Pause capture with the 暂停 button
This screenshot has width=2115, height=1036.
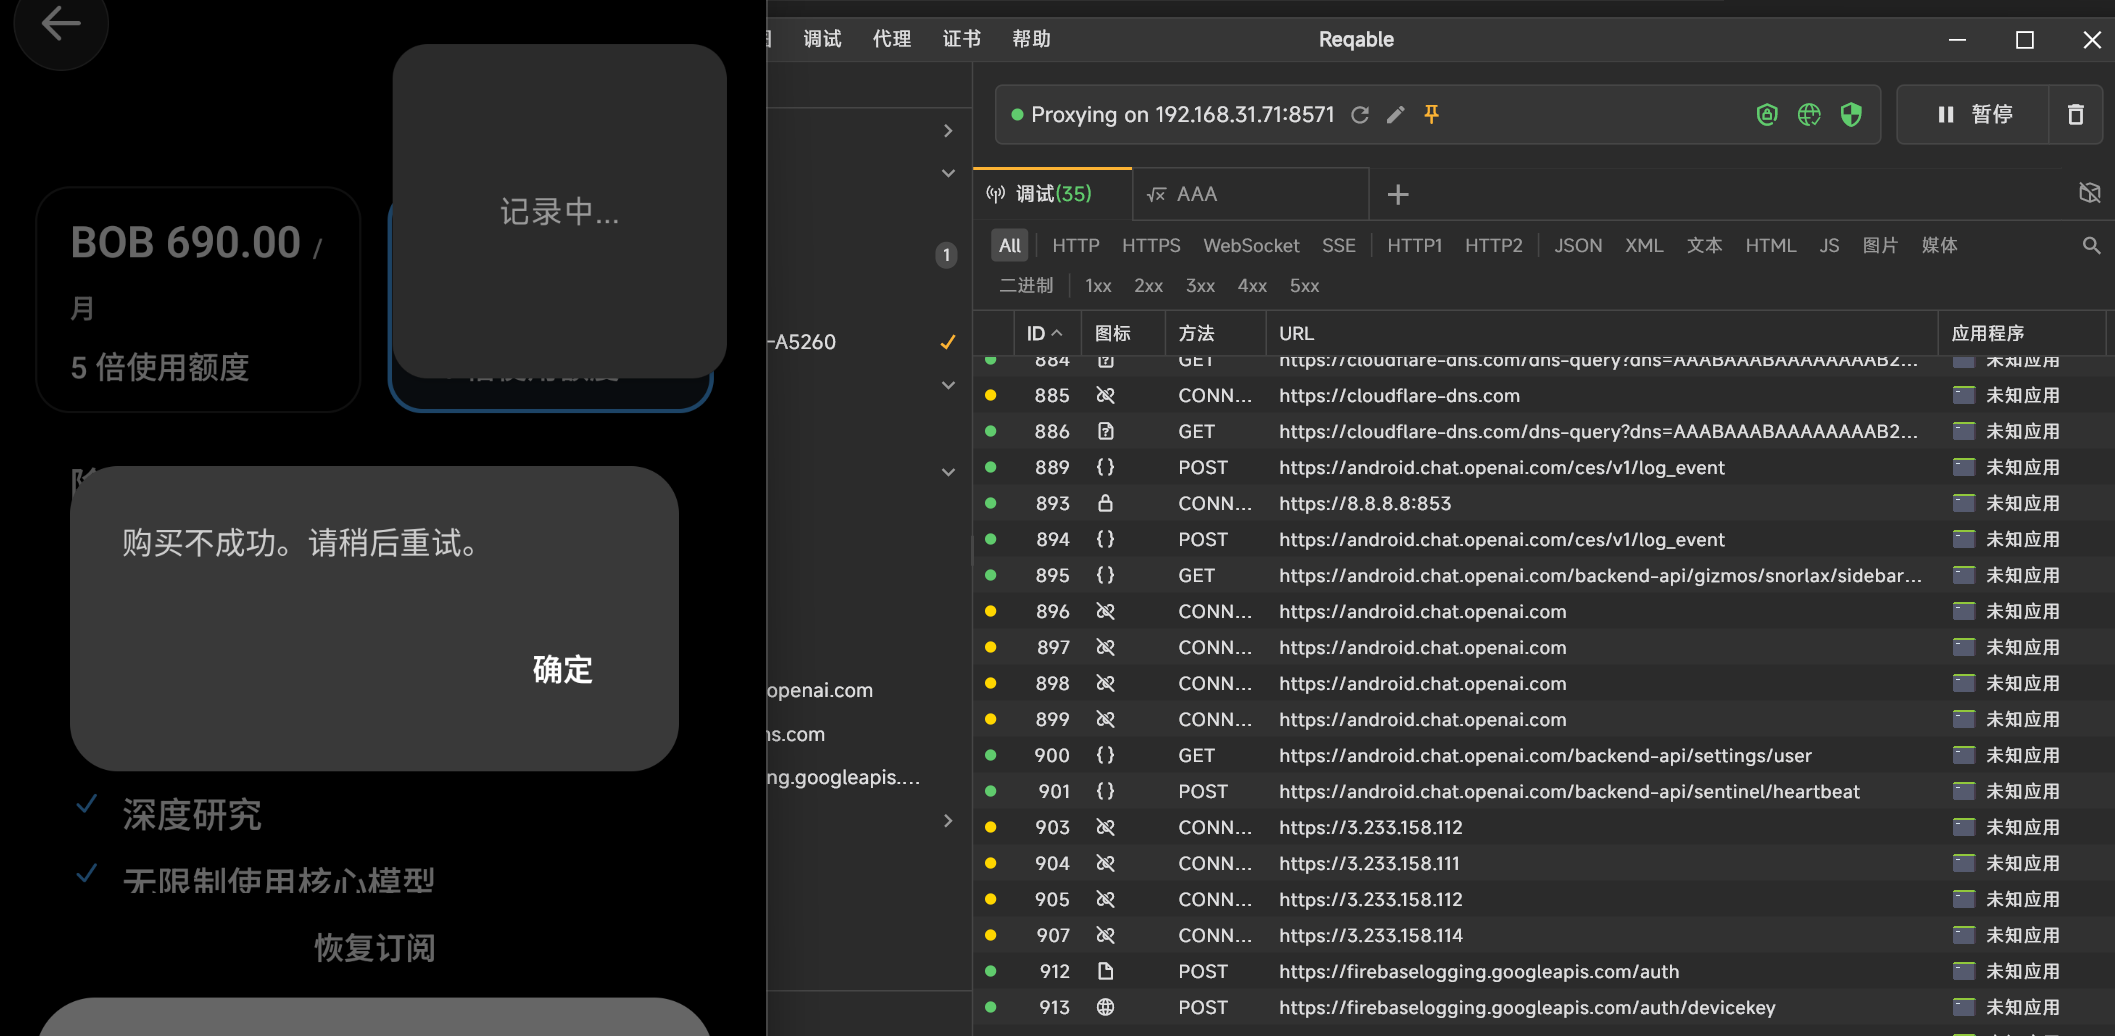click(1973, 115)
